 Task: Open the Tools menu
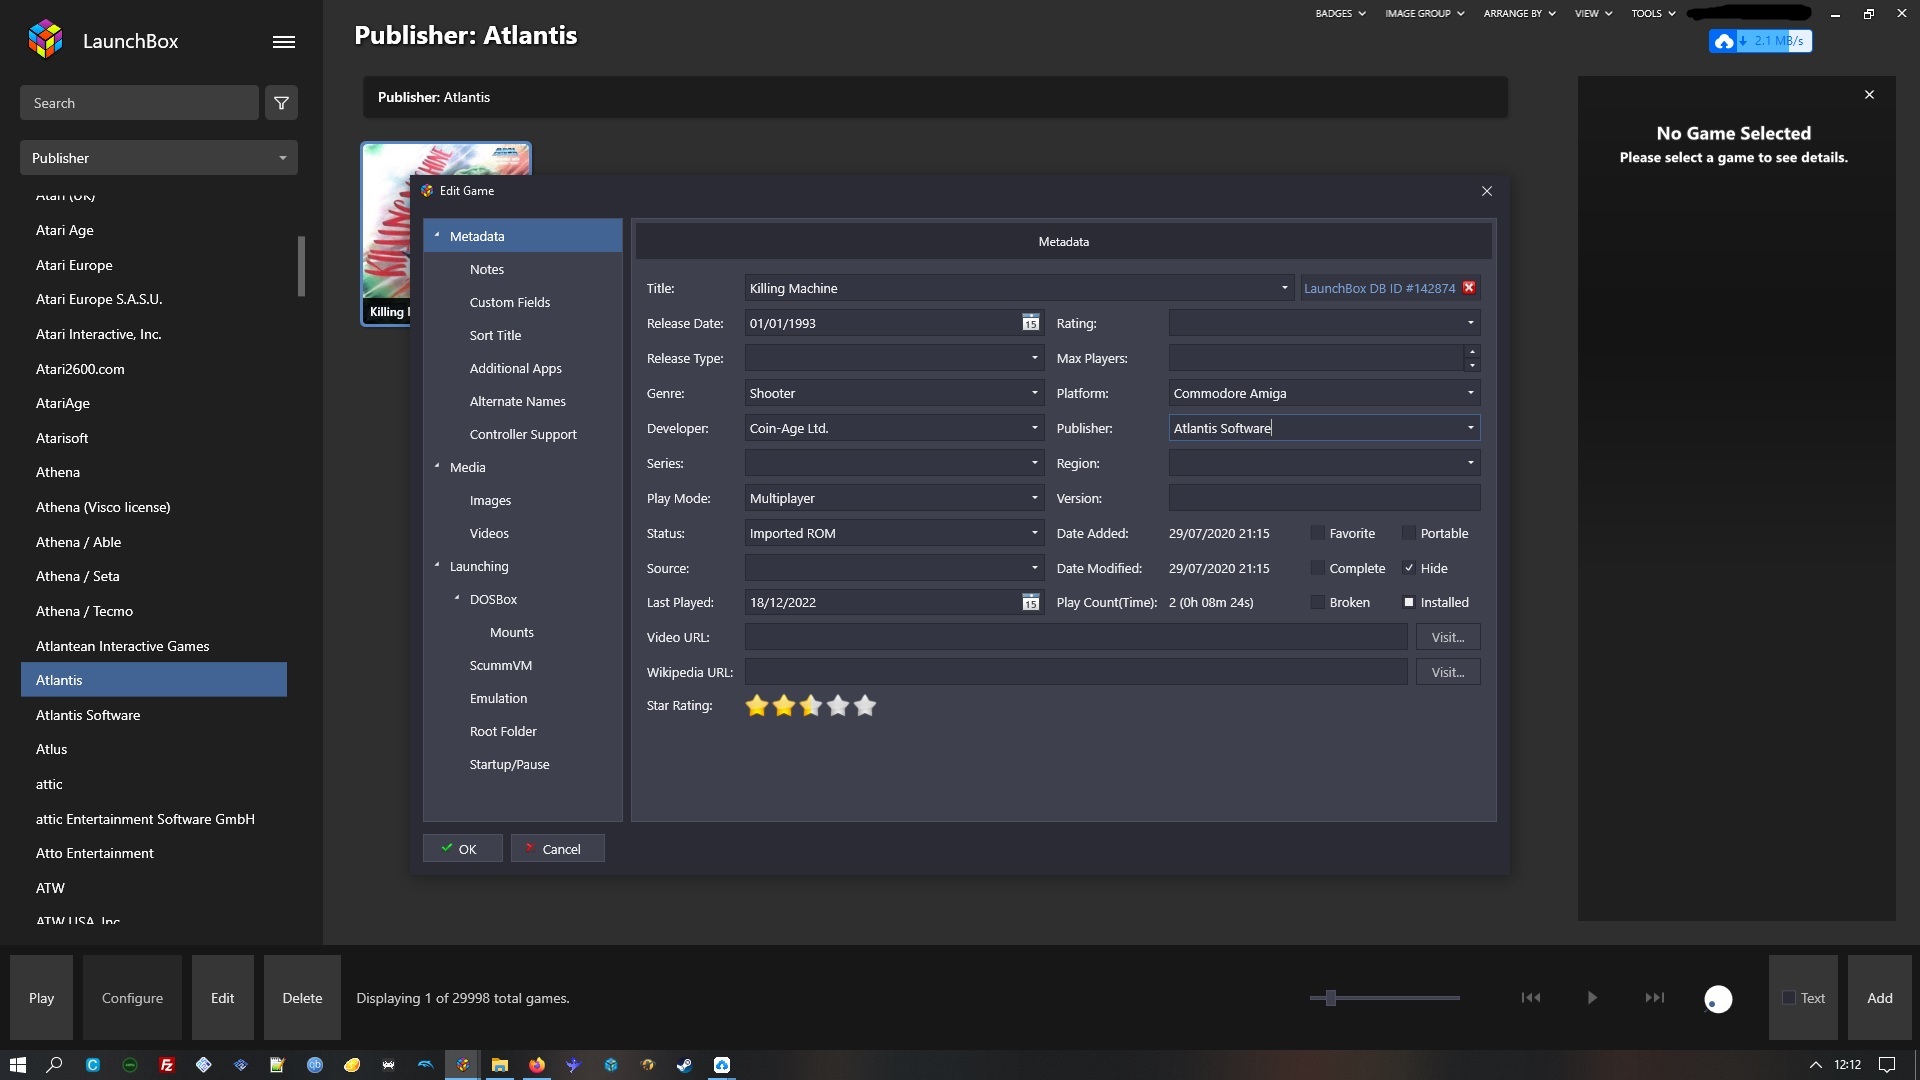coord(1653,14)
